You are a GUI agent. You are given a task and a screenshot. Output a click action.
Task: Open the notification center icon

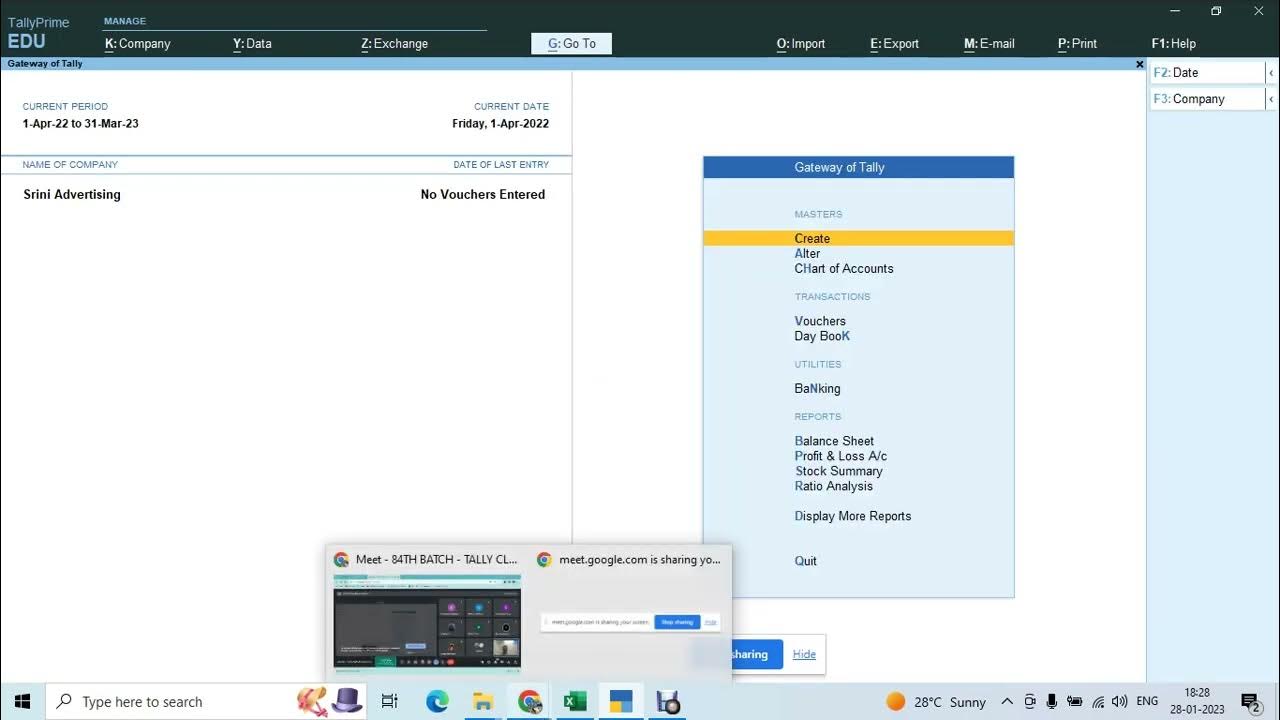[1250, 702]
